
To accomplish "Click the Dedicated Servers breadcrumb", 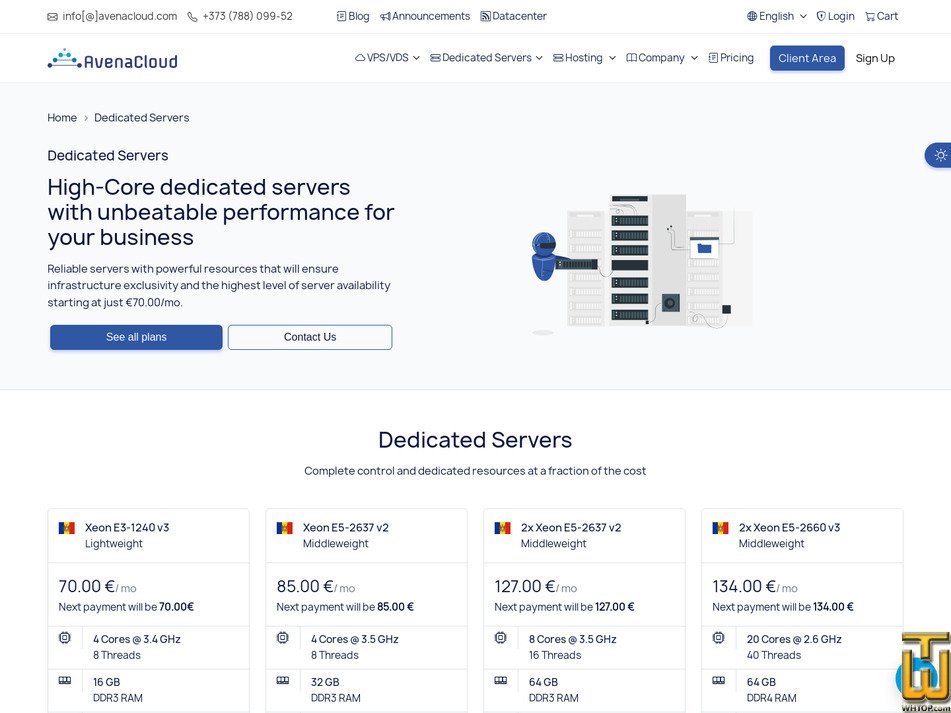I will click(x=141, y=118).
